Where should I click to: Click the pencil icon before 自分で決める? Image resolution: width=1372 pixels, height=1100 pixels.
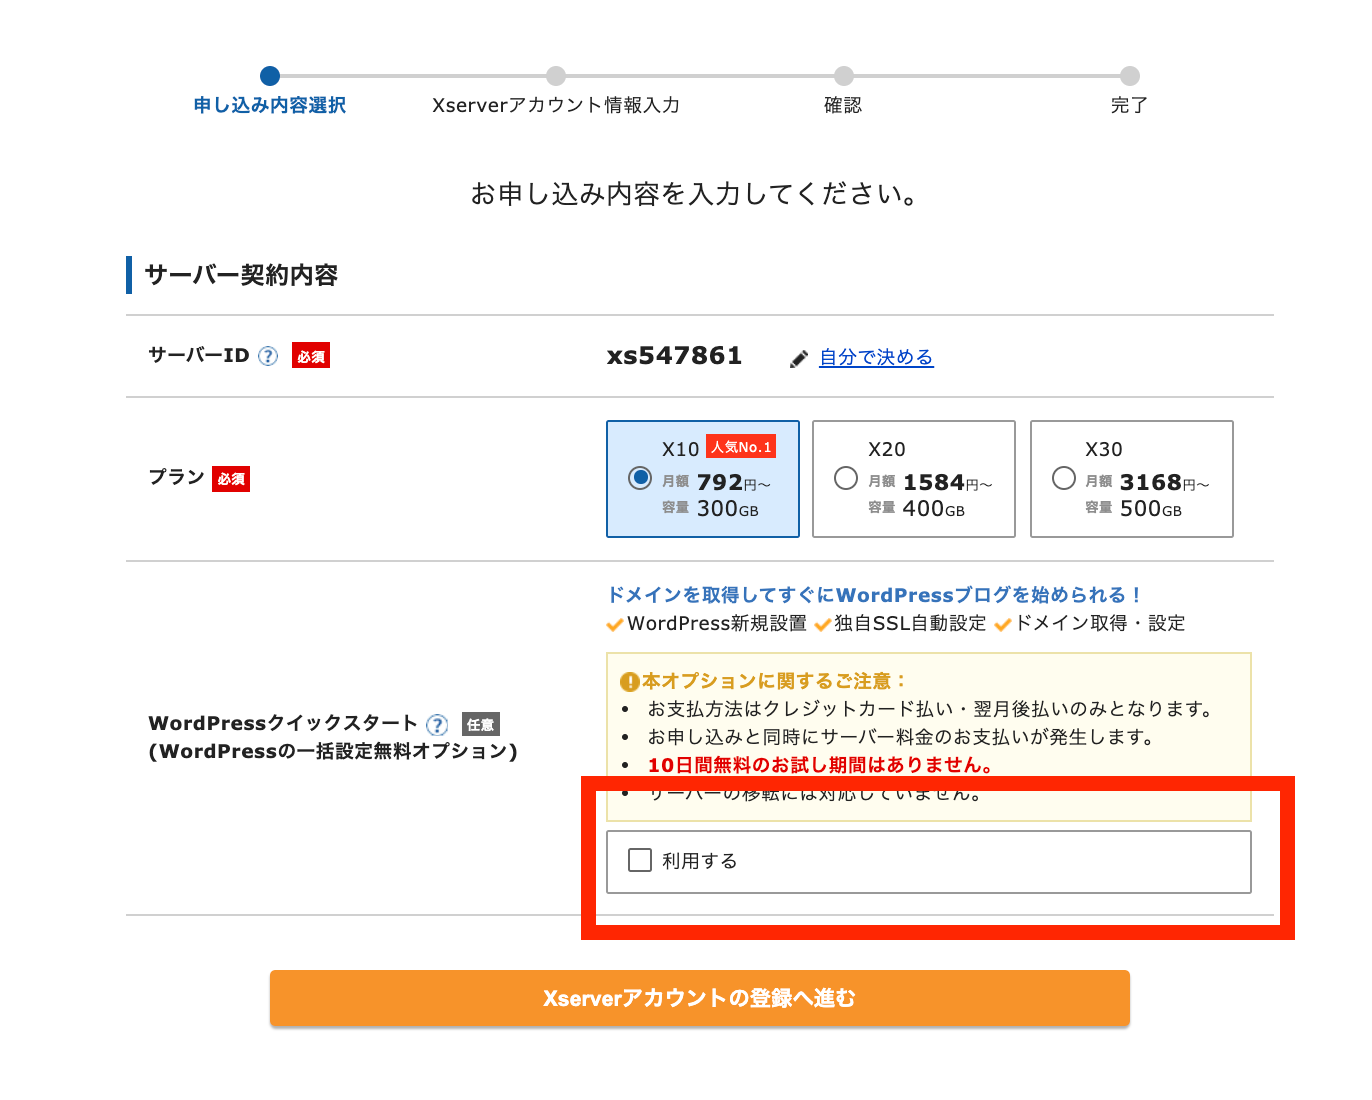pos(798,359)
